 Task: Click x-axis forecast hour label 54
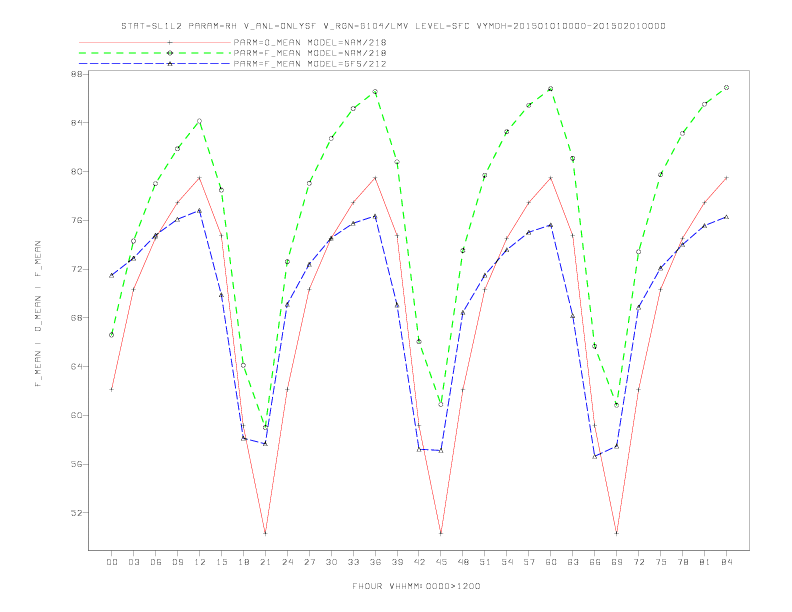point(507,562)
